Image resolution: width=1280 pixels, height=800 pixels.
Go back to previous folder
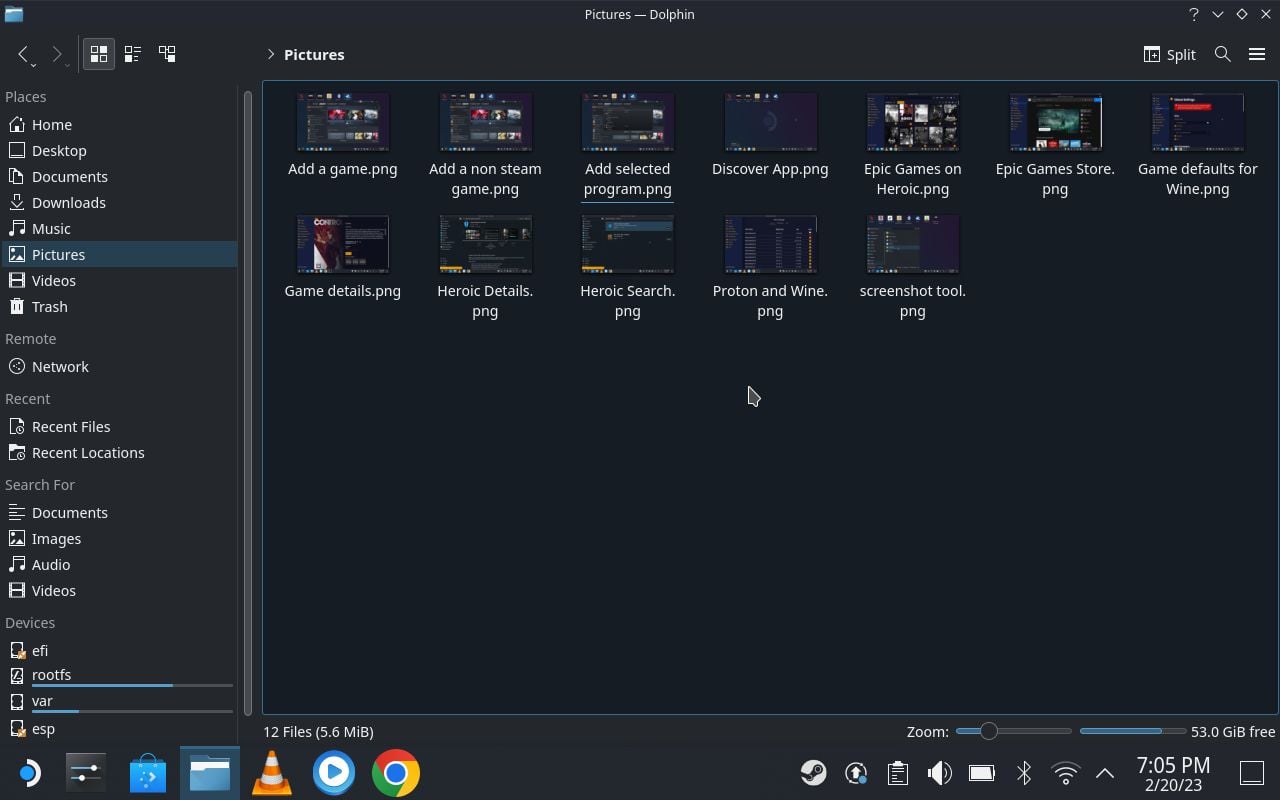click(x=24, y=54)
